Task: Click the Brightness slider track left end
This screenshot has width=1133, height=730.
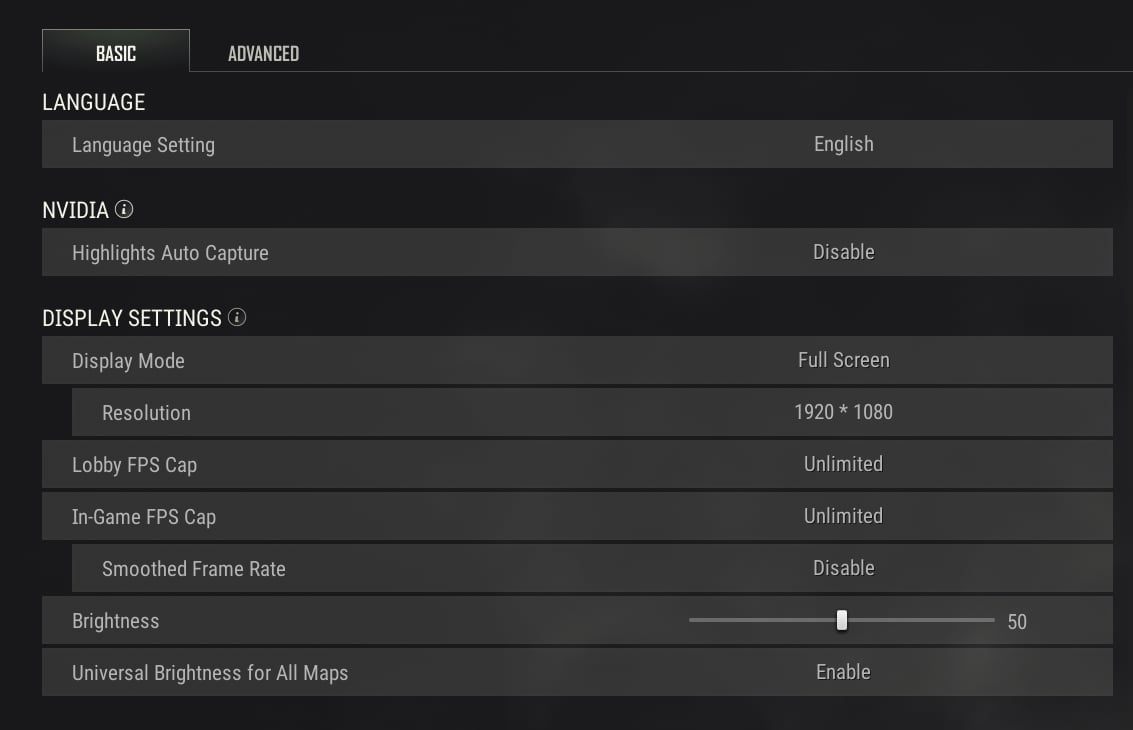Action: 694,621
